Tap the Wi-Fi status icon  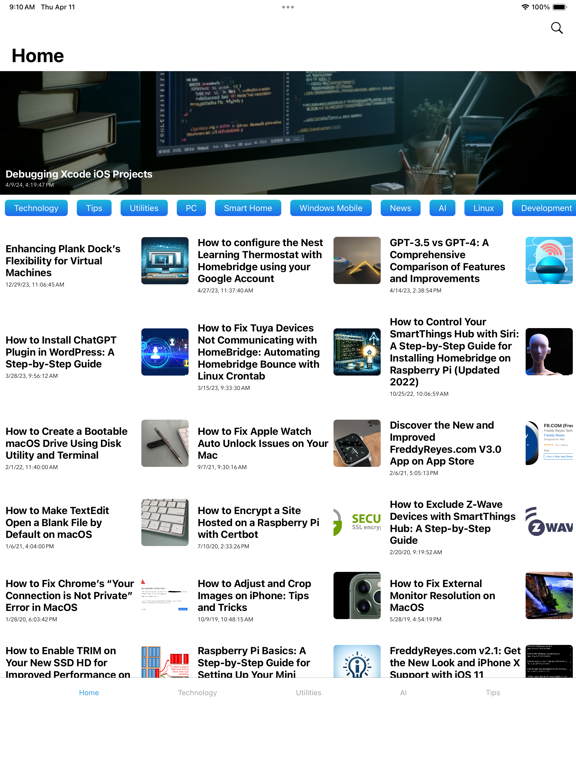click(x=525, y=7)
